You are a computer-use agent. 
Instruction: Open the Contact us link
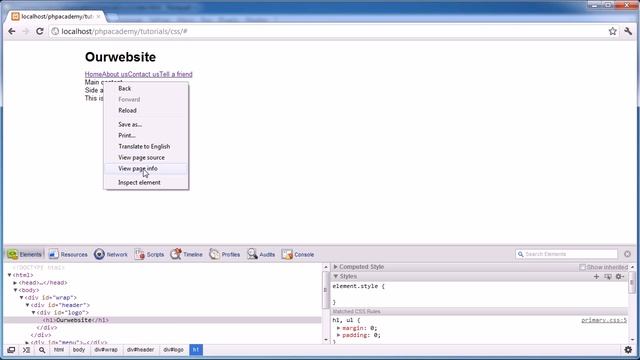pos(143,74)
